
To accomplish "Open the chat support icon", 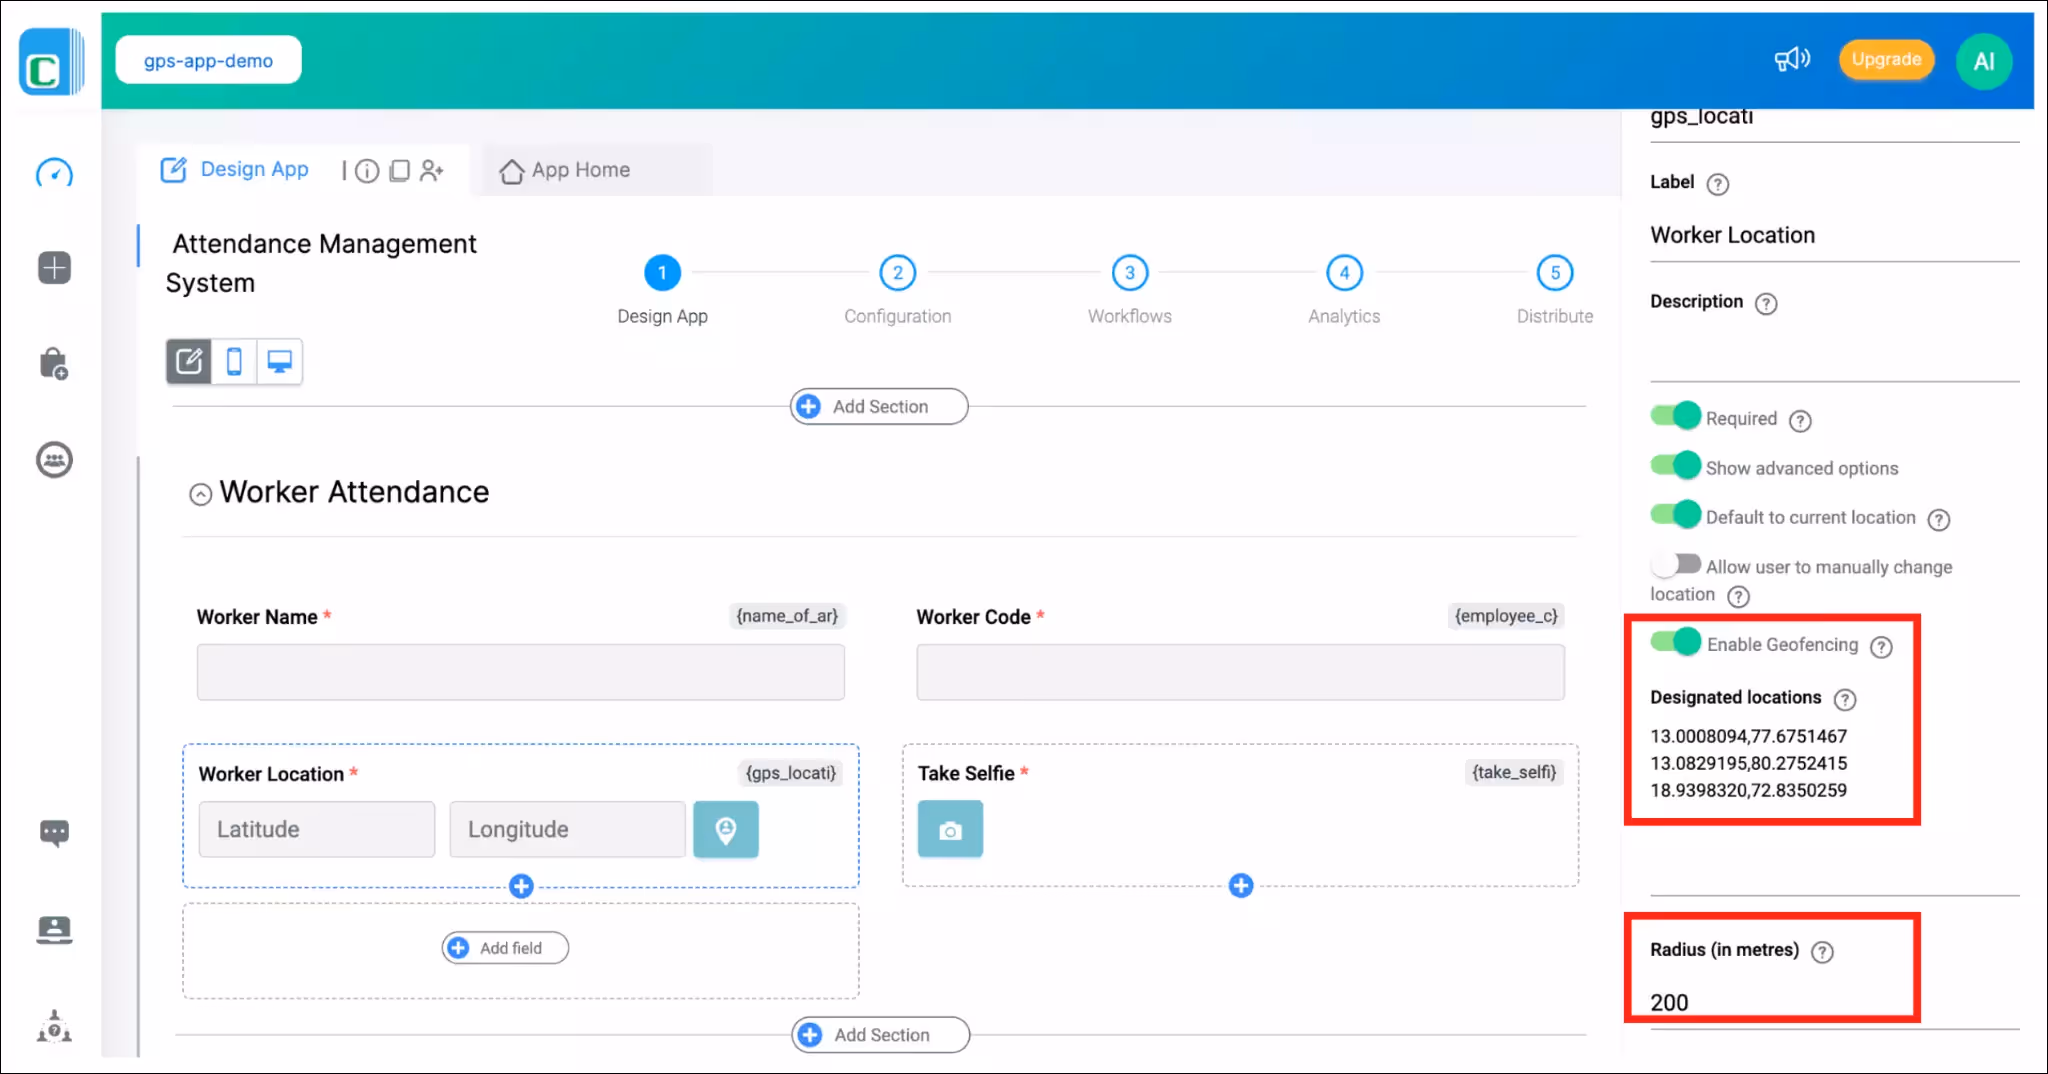I will point(54,832).
